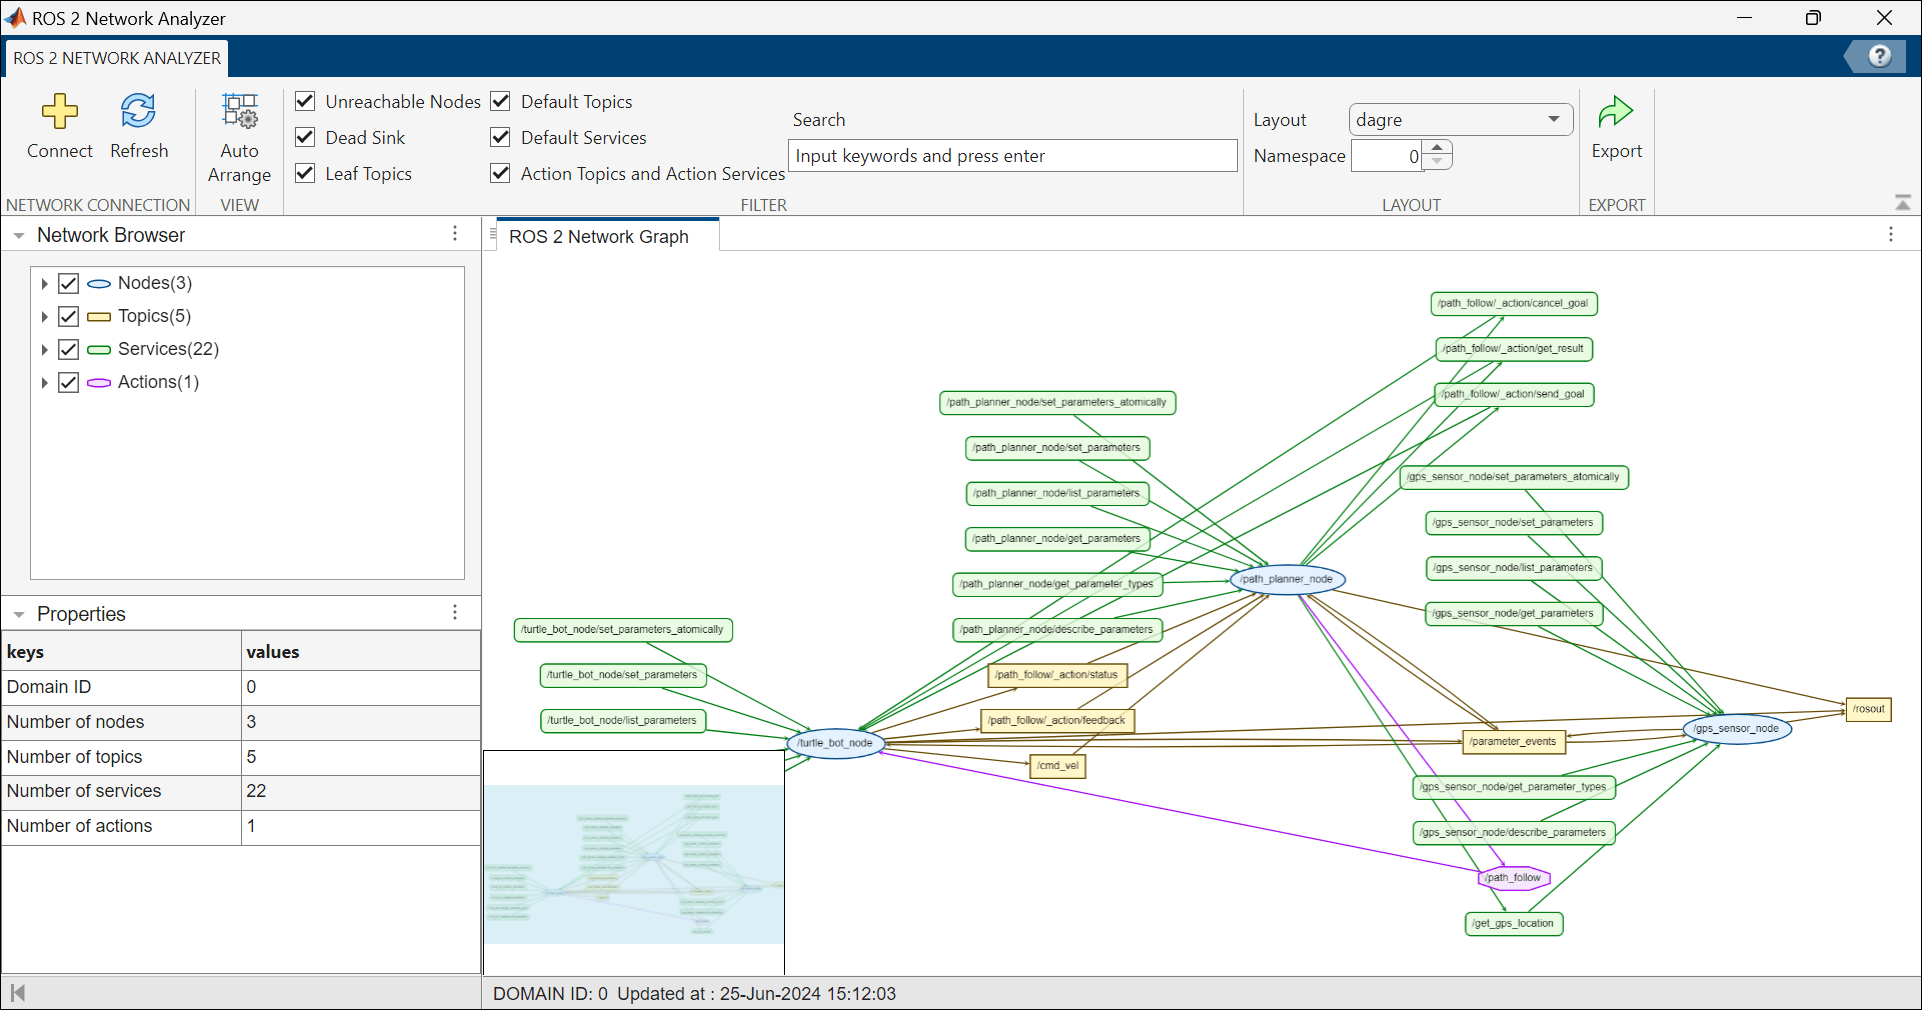Uncheck Default Services filter
The image size is (1922, 1010).
tap(501, 137)
